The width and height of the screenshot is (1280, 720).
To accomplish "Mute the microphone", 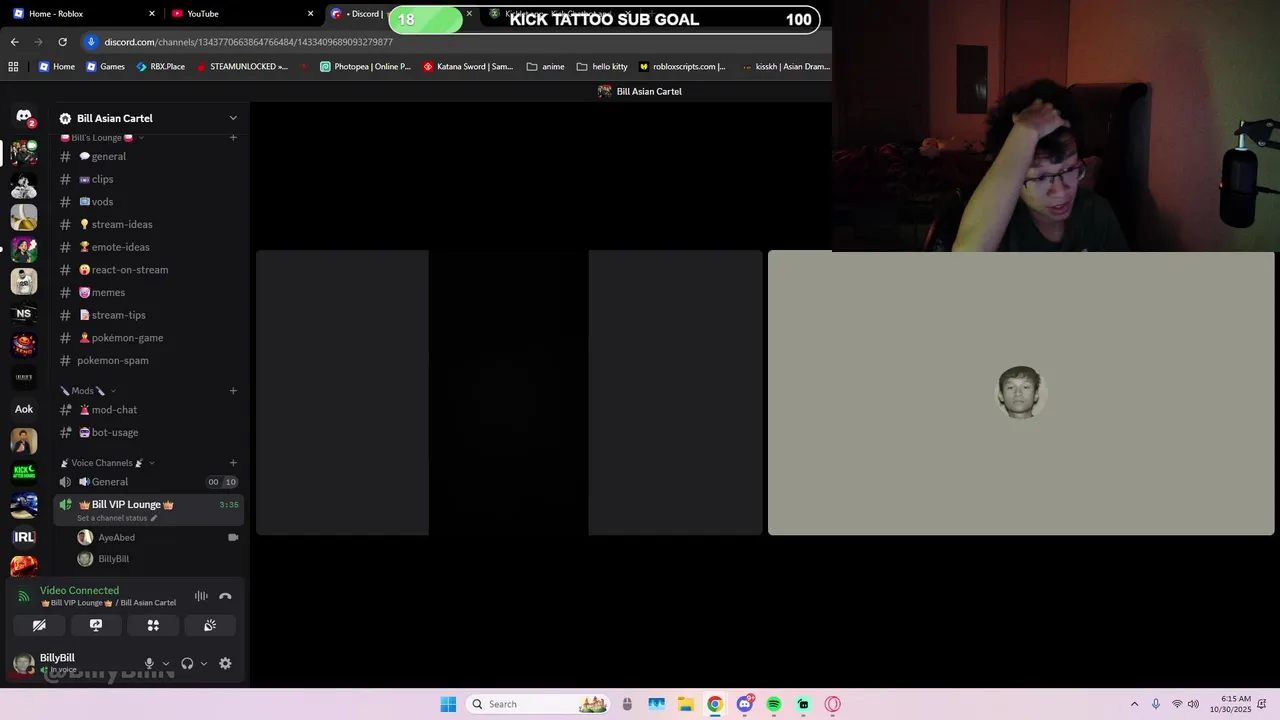I will pyautogui.click(x=149, y=663).
